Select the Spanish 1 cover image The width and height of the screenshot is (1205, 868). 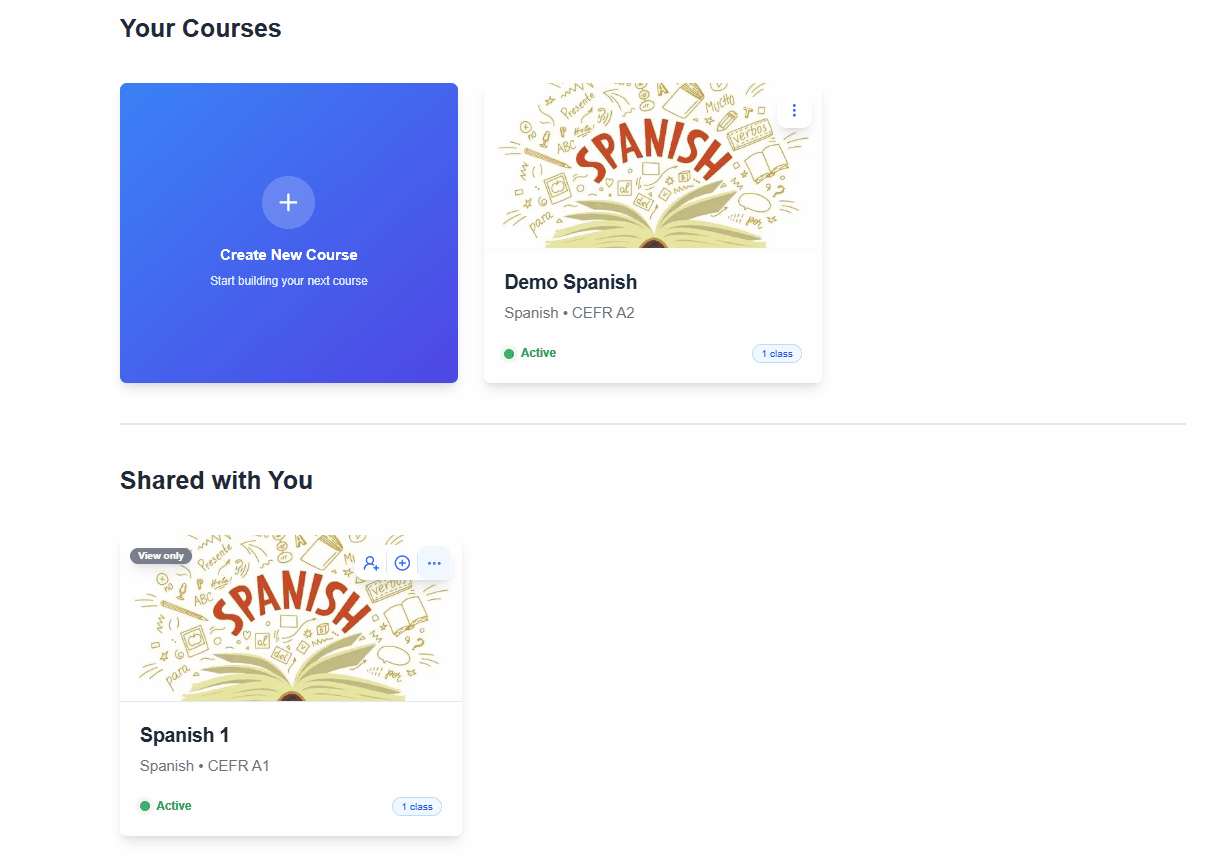[x=291, y=618]
